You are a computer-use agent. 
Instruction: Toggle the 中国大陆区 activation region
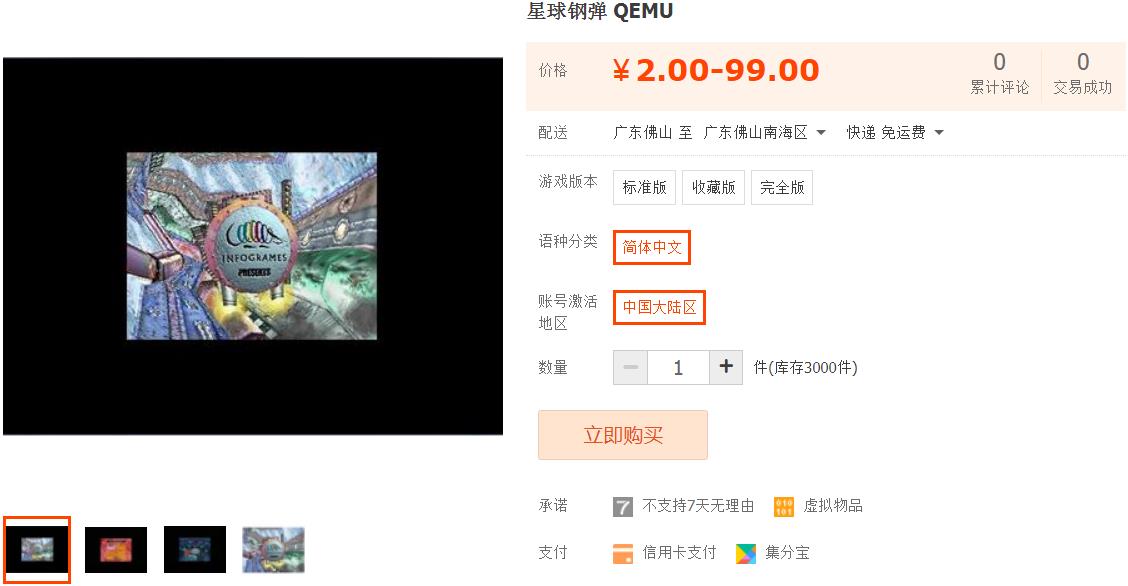click(x=659, y=307)
